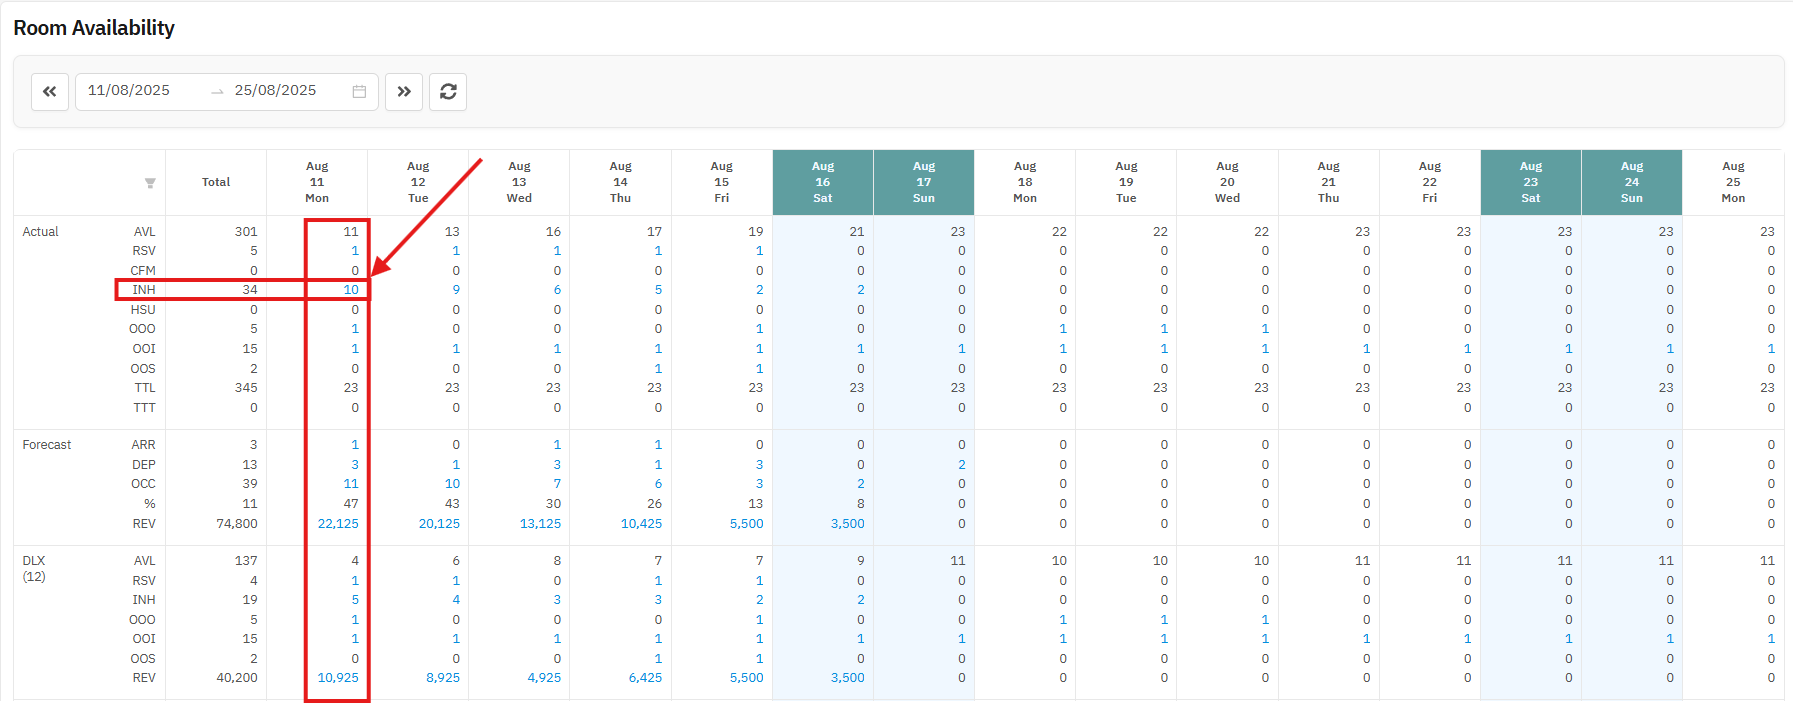Click the start date field 11/08/2025

(129, 91)
